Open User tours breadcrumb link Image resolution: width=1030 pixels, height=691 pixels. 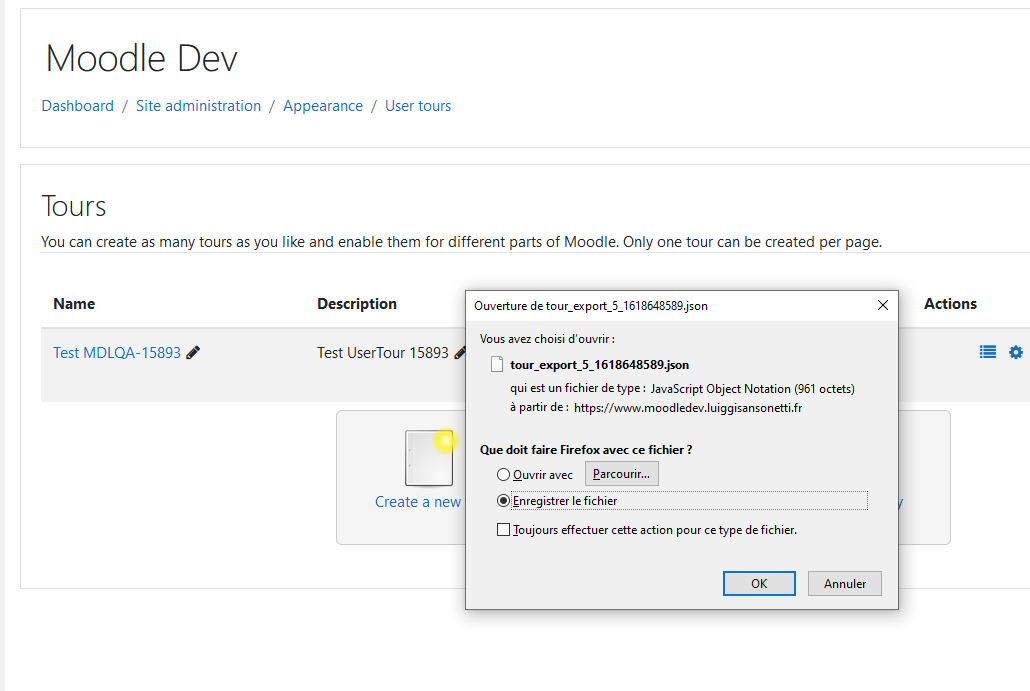[x=418, y=106]
